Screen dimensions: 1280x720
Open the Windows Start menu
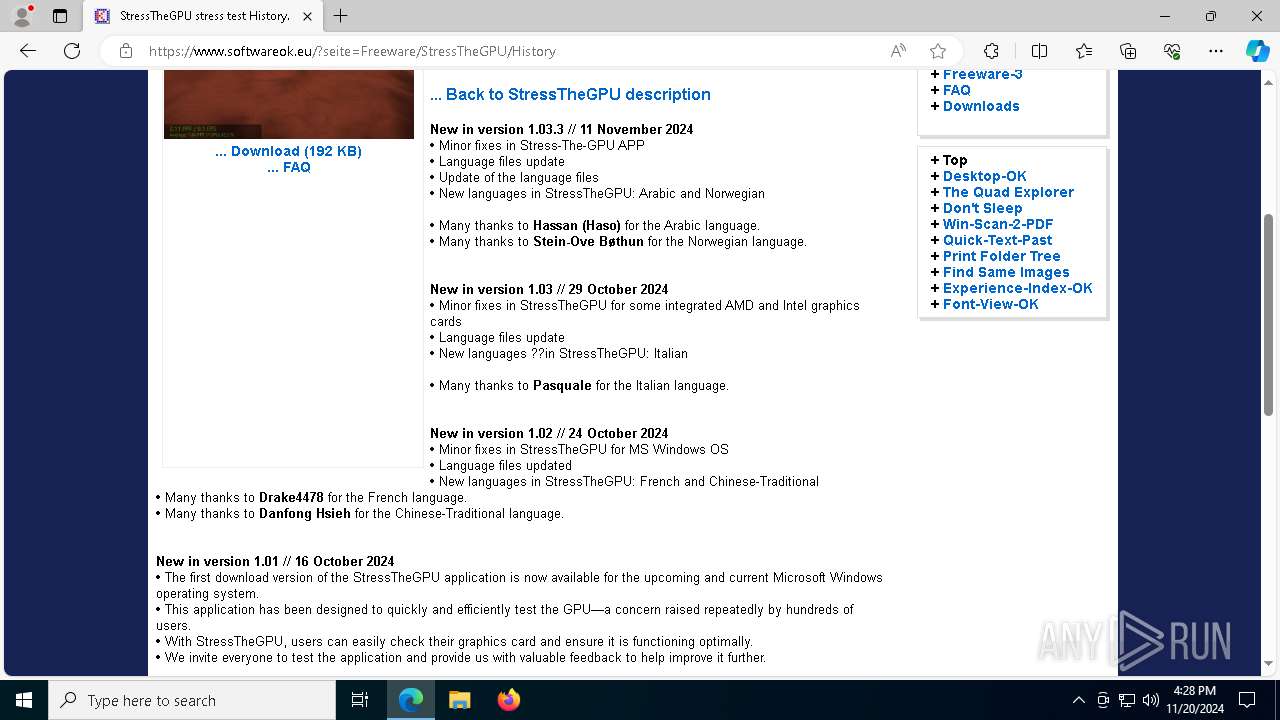tap(24, 700)
